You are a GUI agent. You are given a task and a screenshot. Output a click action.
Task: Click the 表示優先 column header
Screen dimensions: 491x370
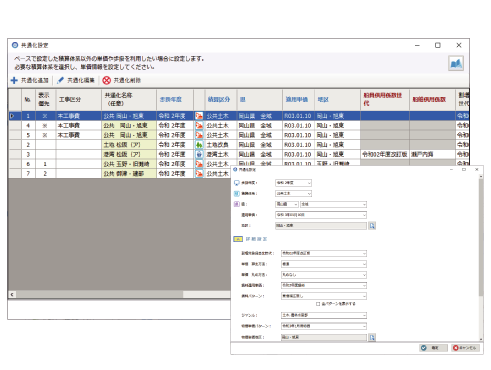[x=45, y=100]
